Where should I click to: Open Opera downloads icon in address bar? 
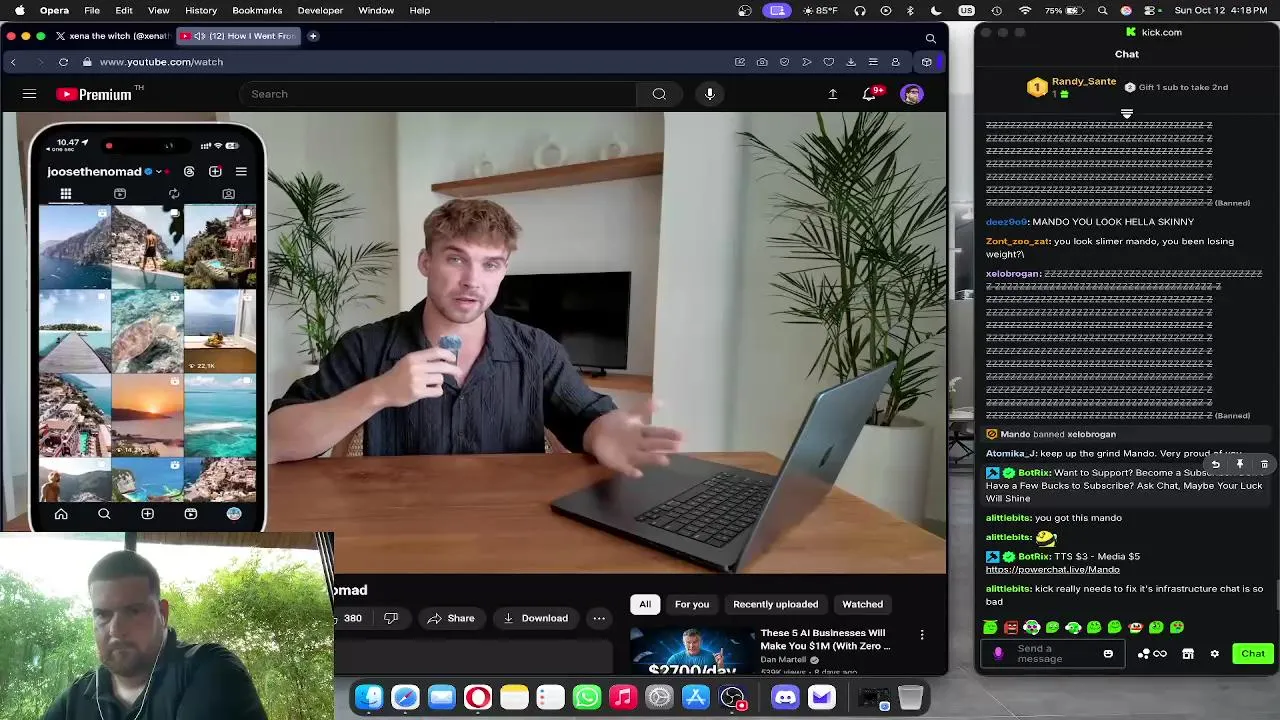click(851, 62)
